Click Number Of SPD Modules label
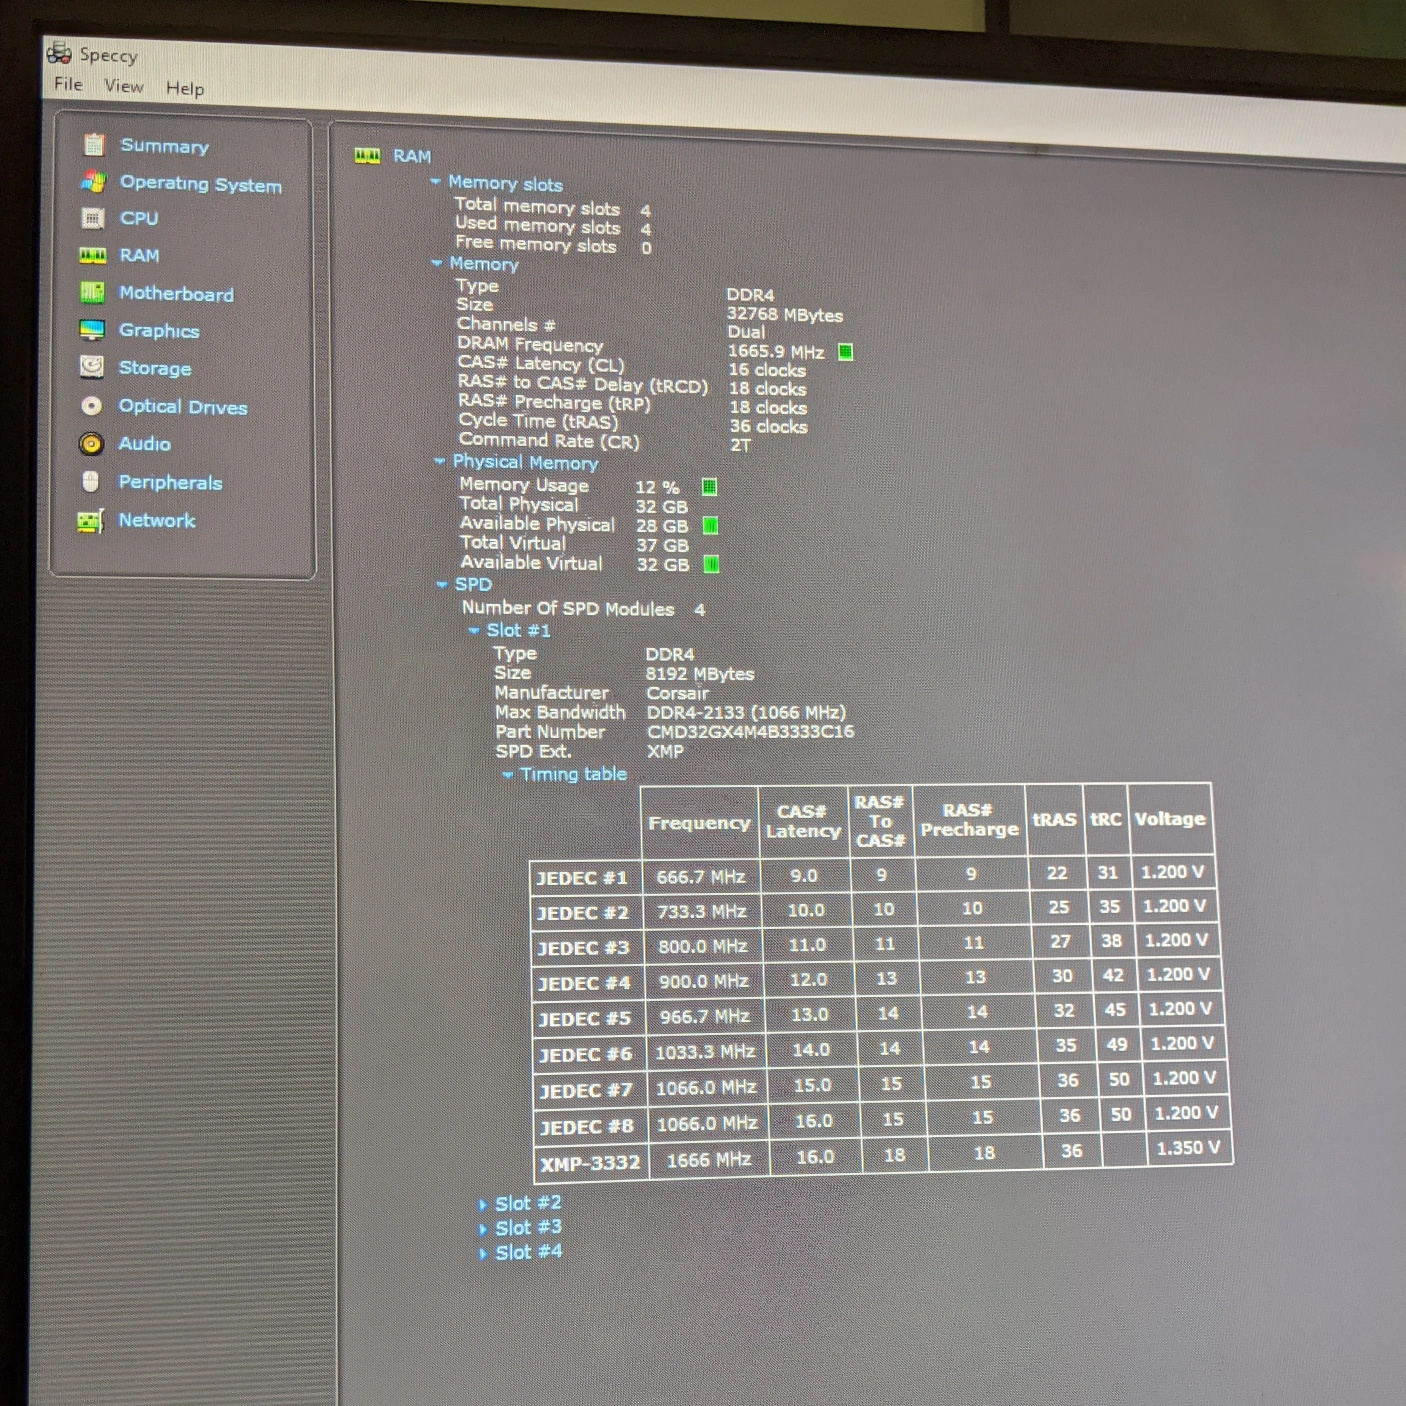The image size is (1406, 1406). 567,608
